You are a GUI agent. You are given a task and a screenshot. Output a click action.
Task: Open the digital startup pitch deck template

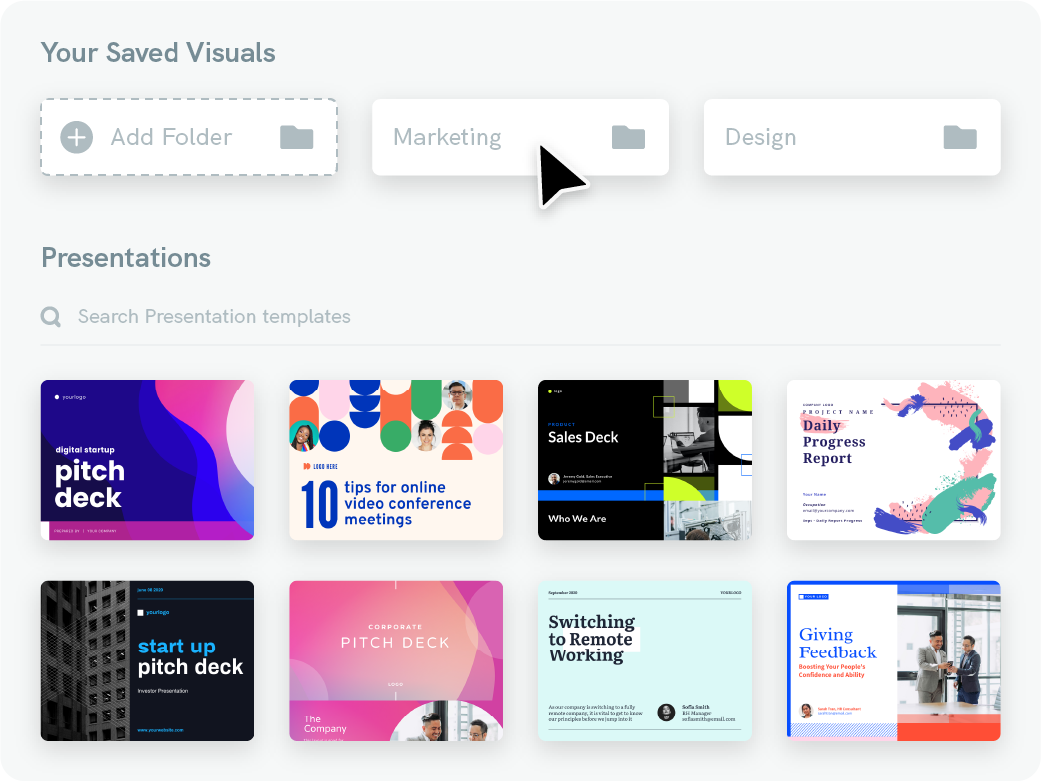pyautogui.click(x=147, y=460)
